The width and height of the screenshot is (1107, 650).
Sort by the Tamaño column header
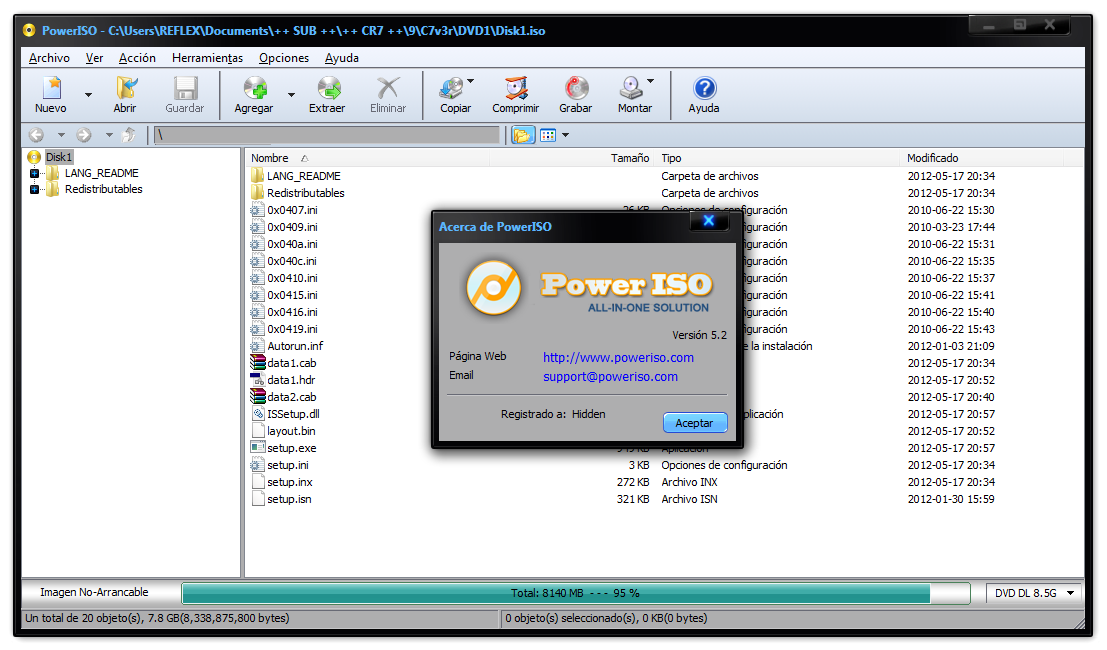point(630,158)
